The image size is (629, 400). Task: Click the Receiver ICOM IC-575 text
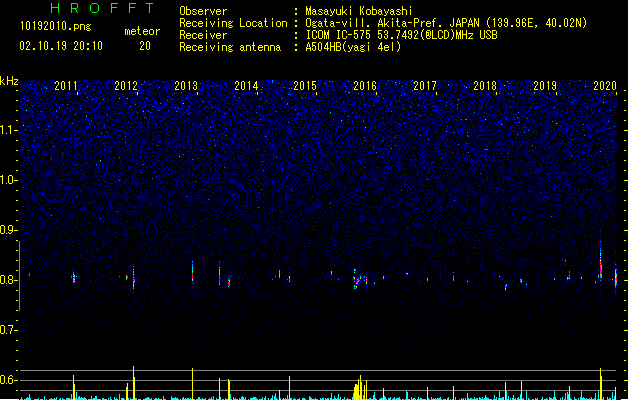tap(401, 35)
